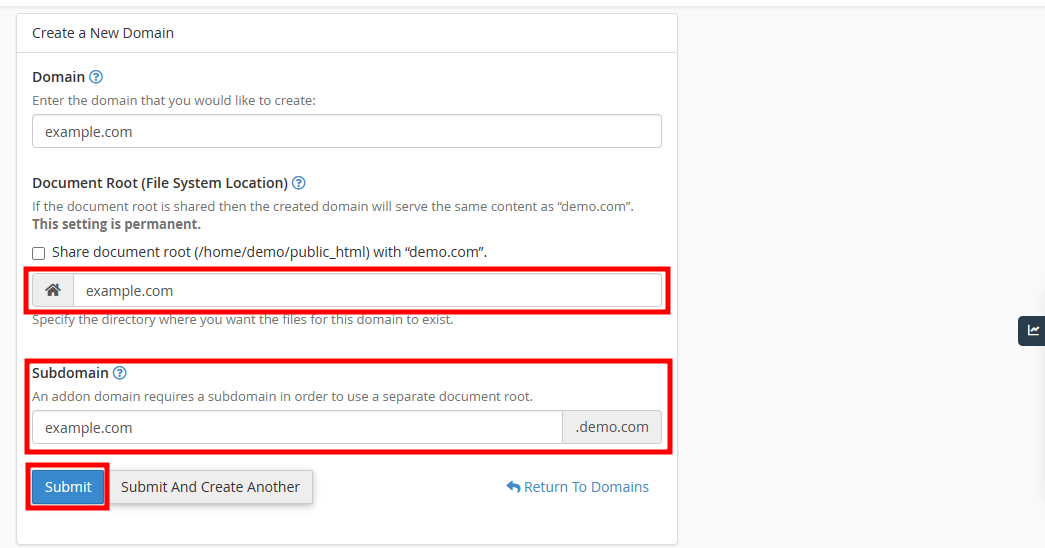Click the home icon before document root field
The height and width of the screenshot is (548, 1045).
pos(53,291)
